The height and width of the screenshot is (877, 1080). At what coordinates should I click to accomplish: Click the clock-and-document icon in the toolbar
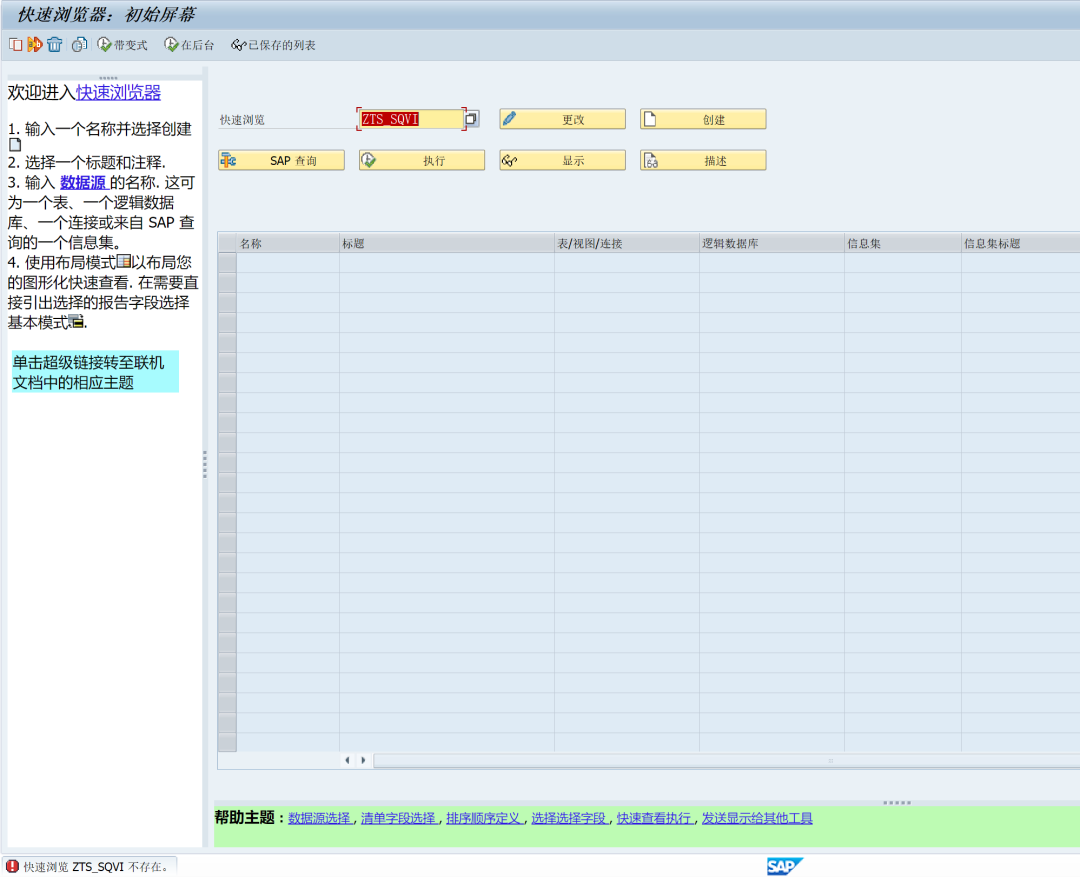(x=79, y=45)
